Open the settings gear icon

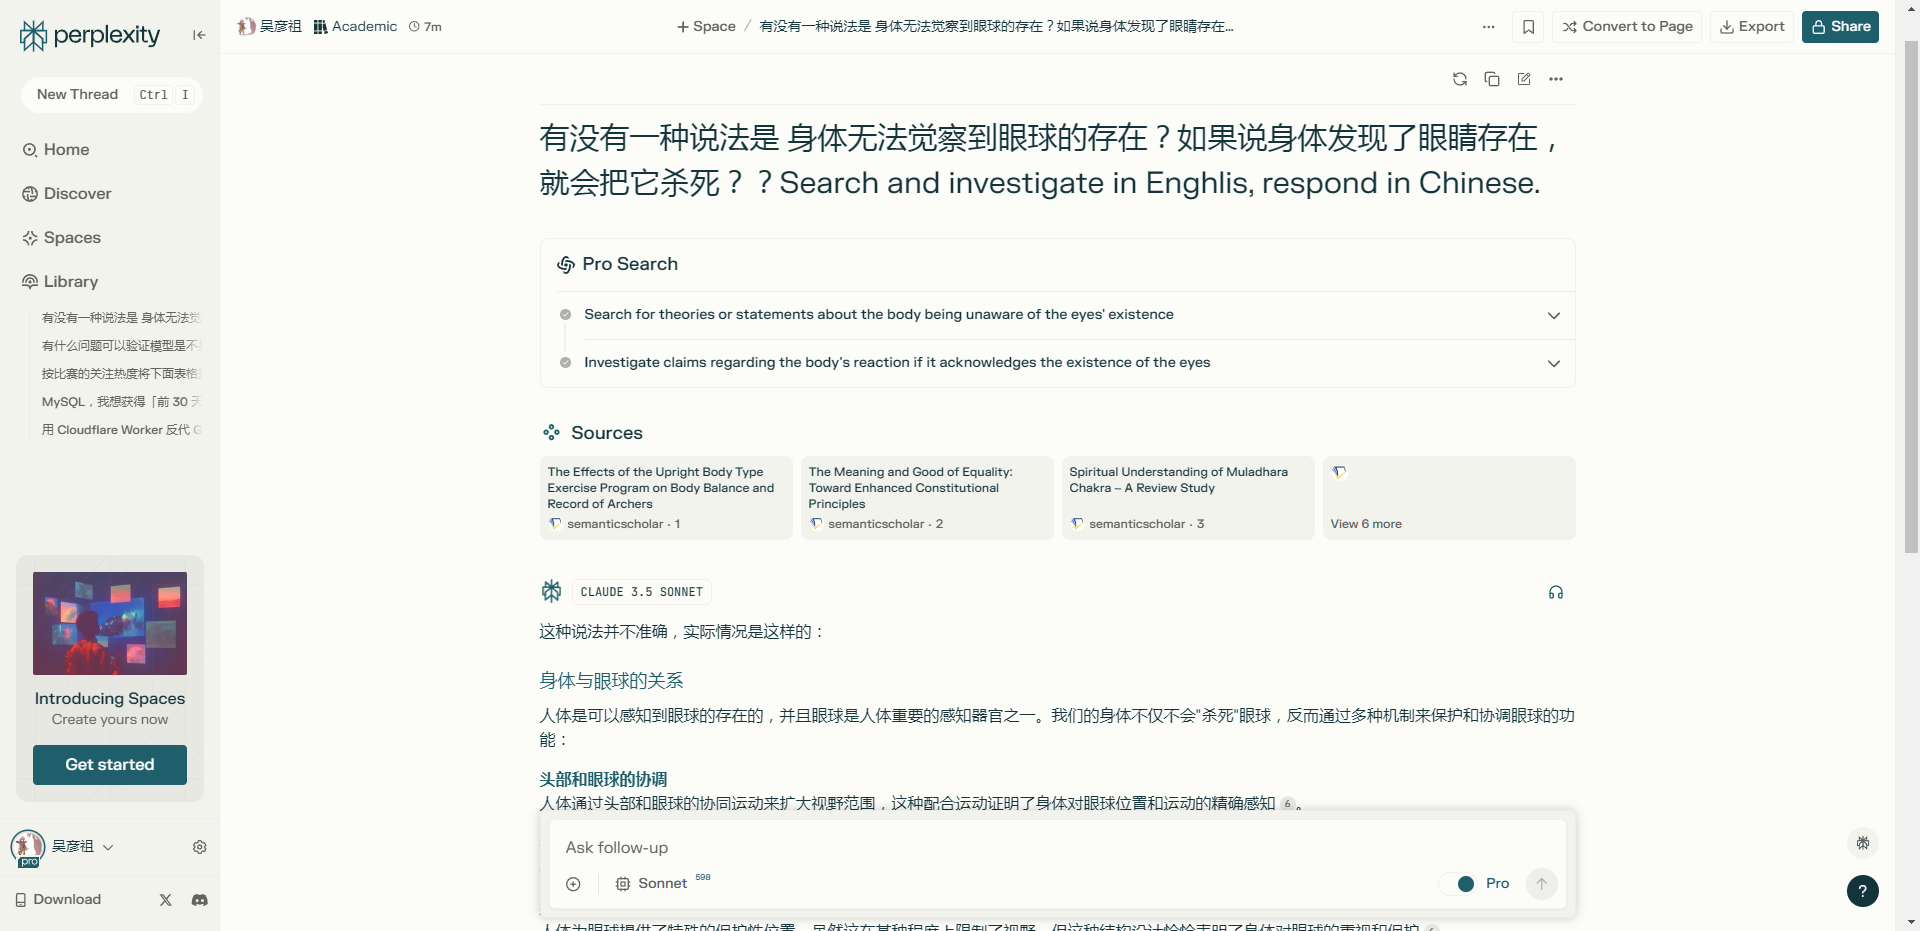[200, 847]
